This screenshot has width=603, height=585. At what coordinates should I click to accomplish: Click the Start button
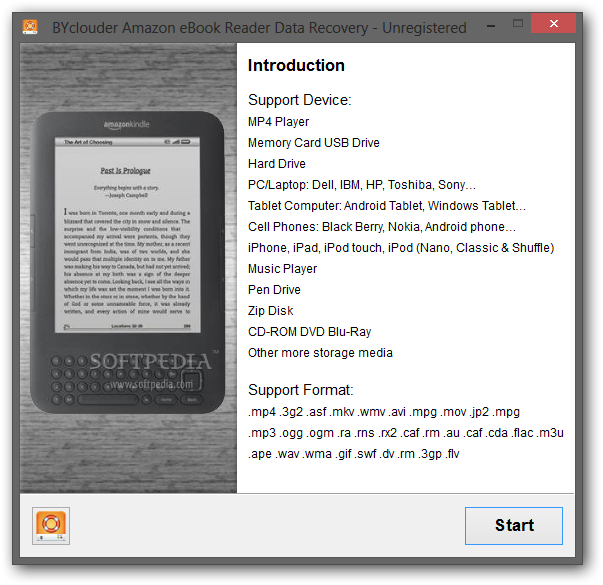click(513, 525)
